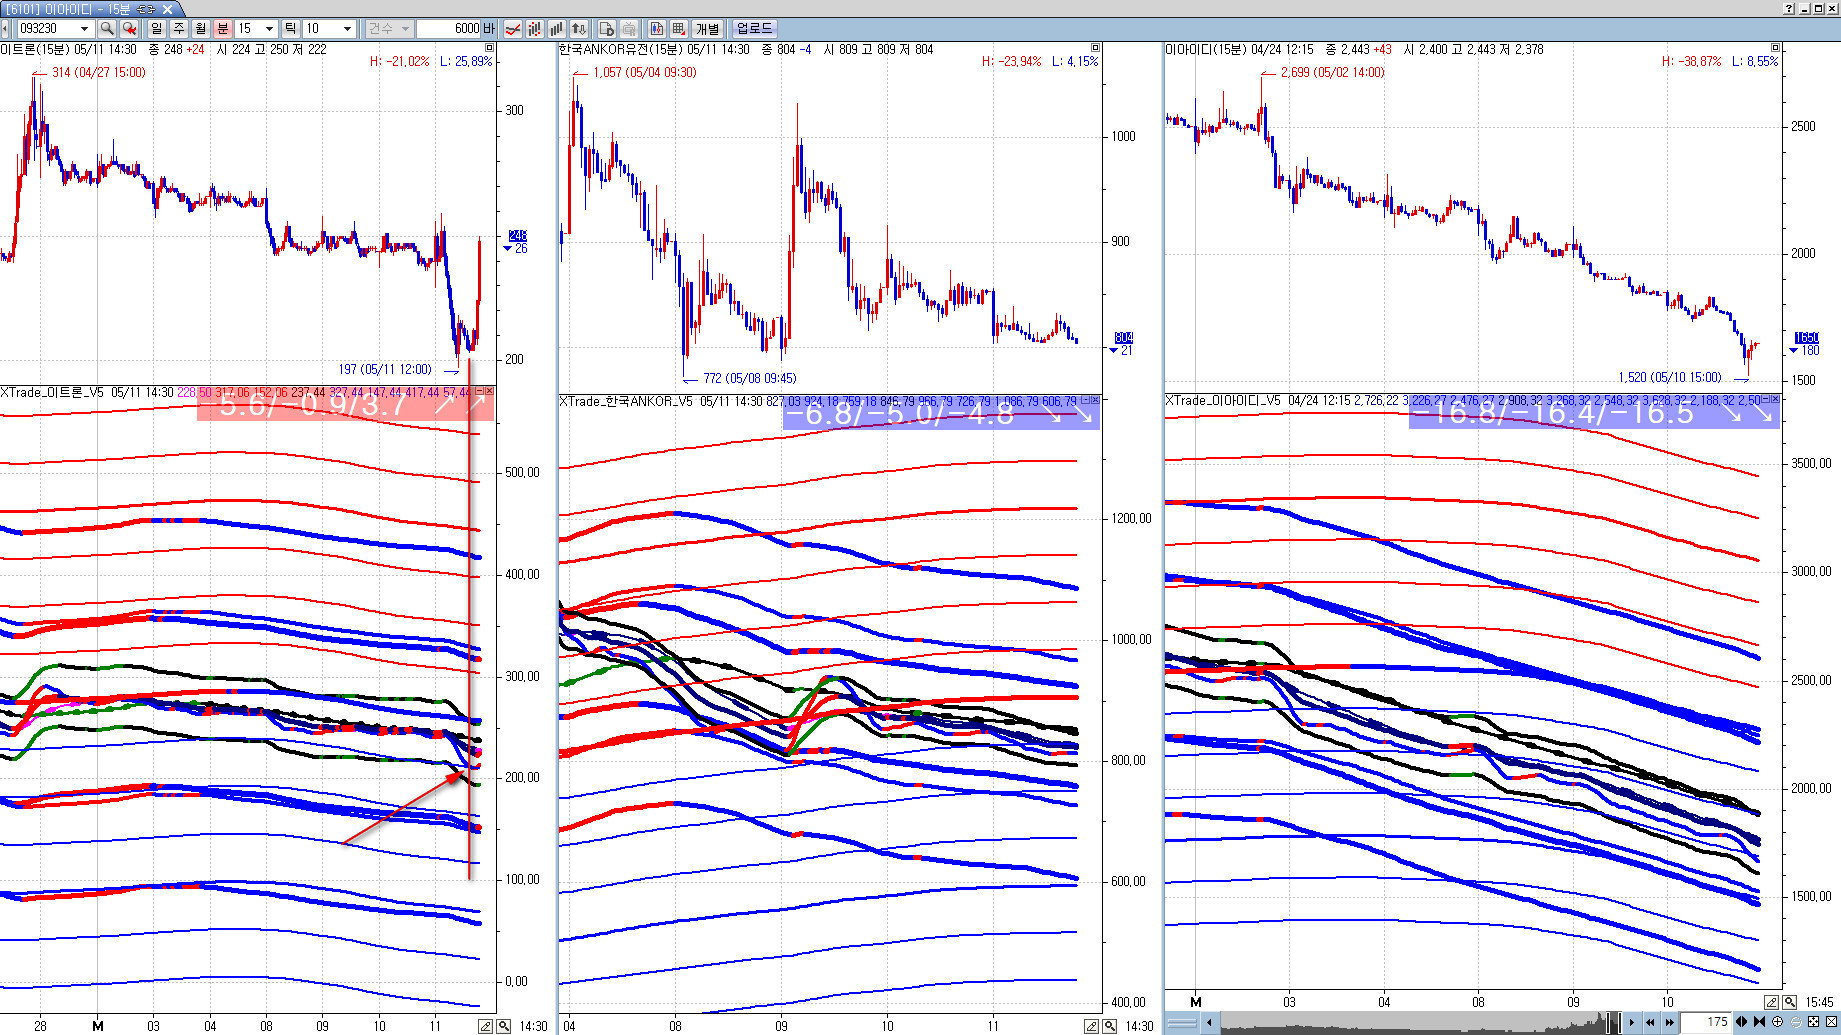1841x1035 pixels.
Task: Click the line chart checkmark icon
Action: (513, 29)
